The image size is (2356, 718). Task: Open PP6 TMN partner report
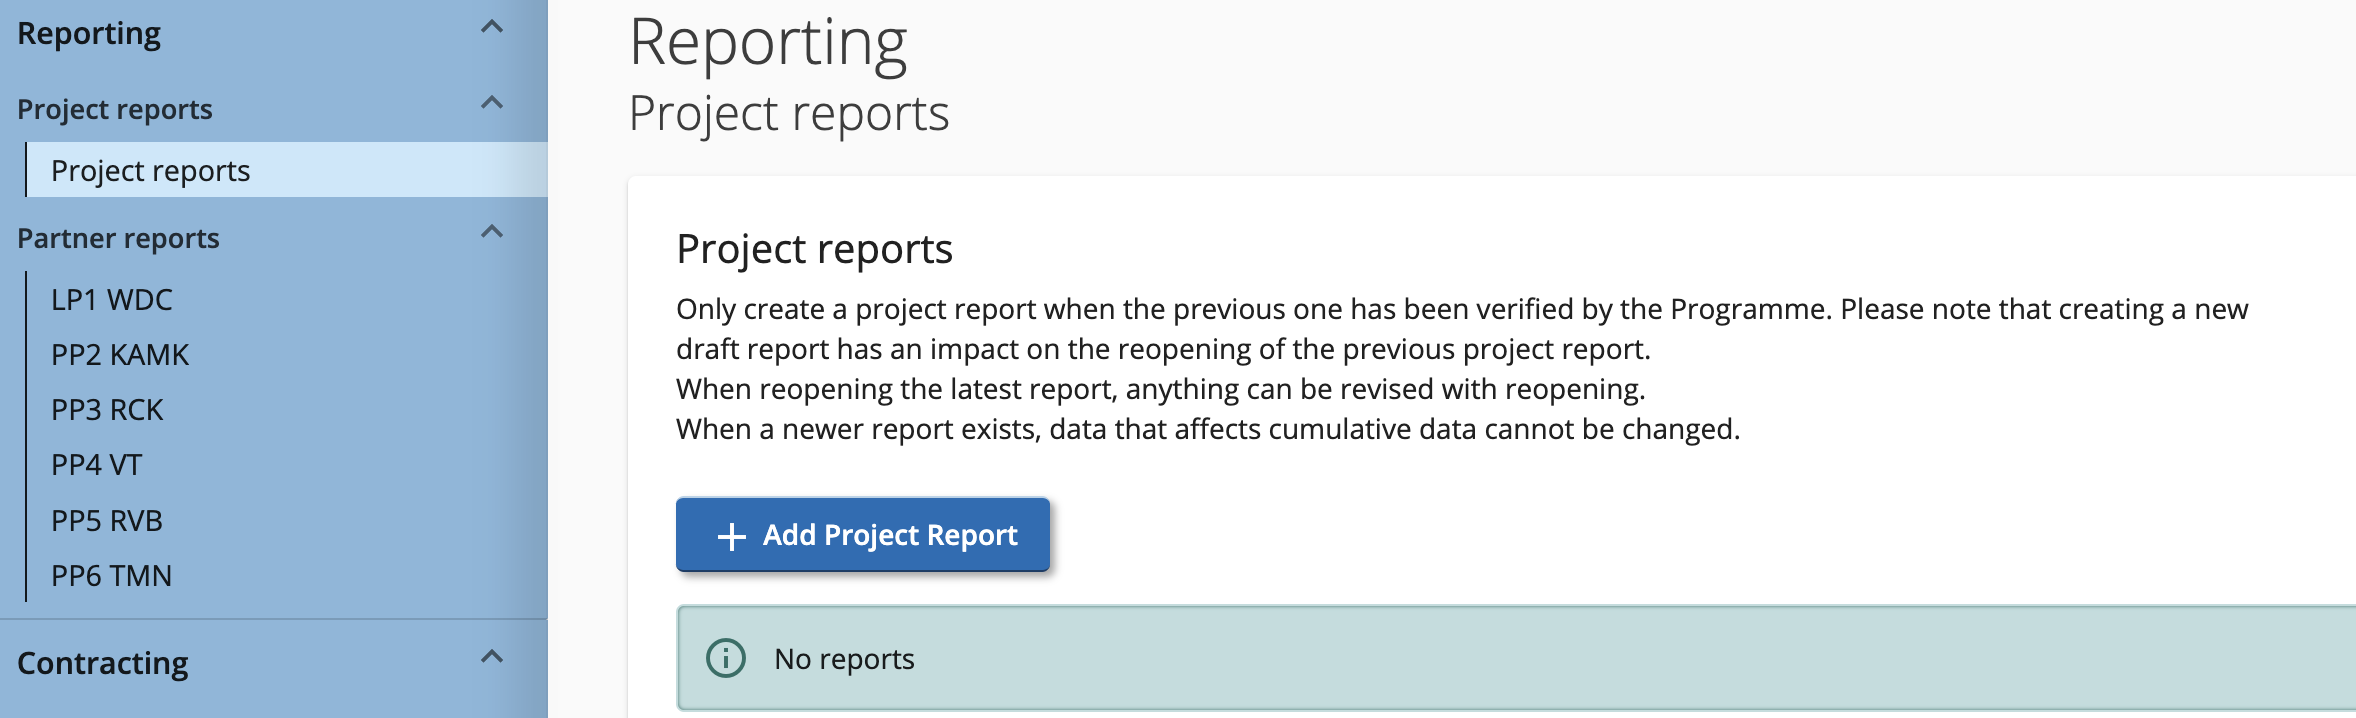click(x=112, y=575)
